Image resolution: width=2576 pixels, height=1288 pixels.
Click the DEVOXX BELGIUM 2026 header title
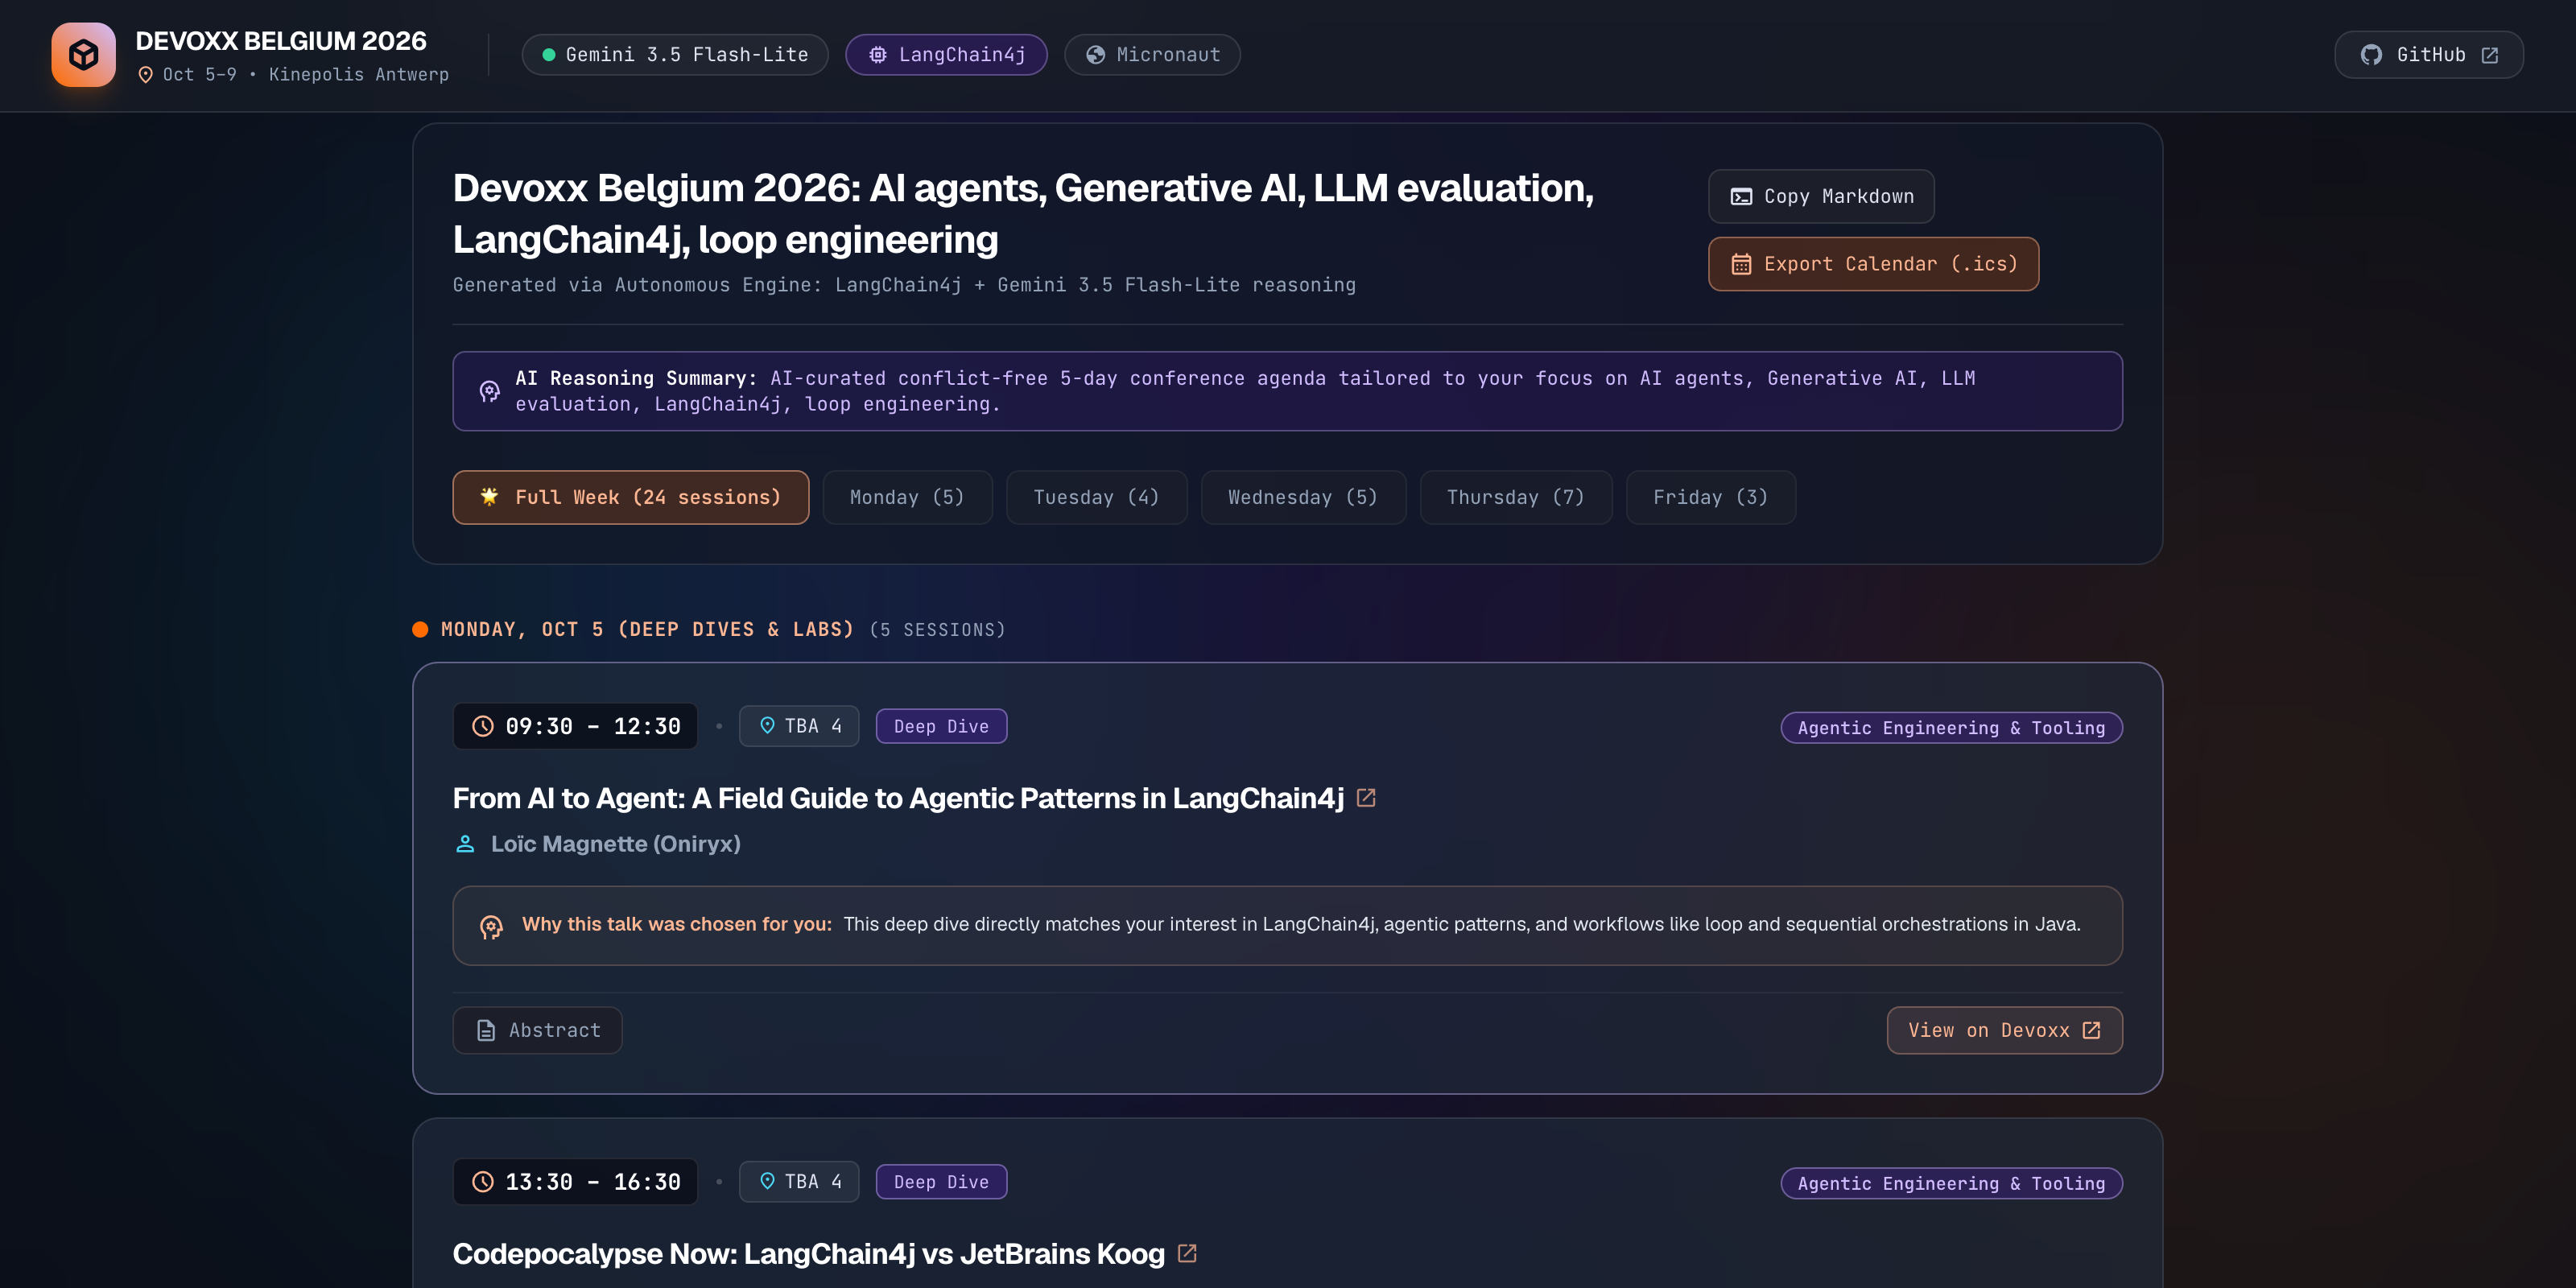coord(281,41)
